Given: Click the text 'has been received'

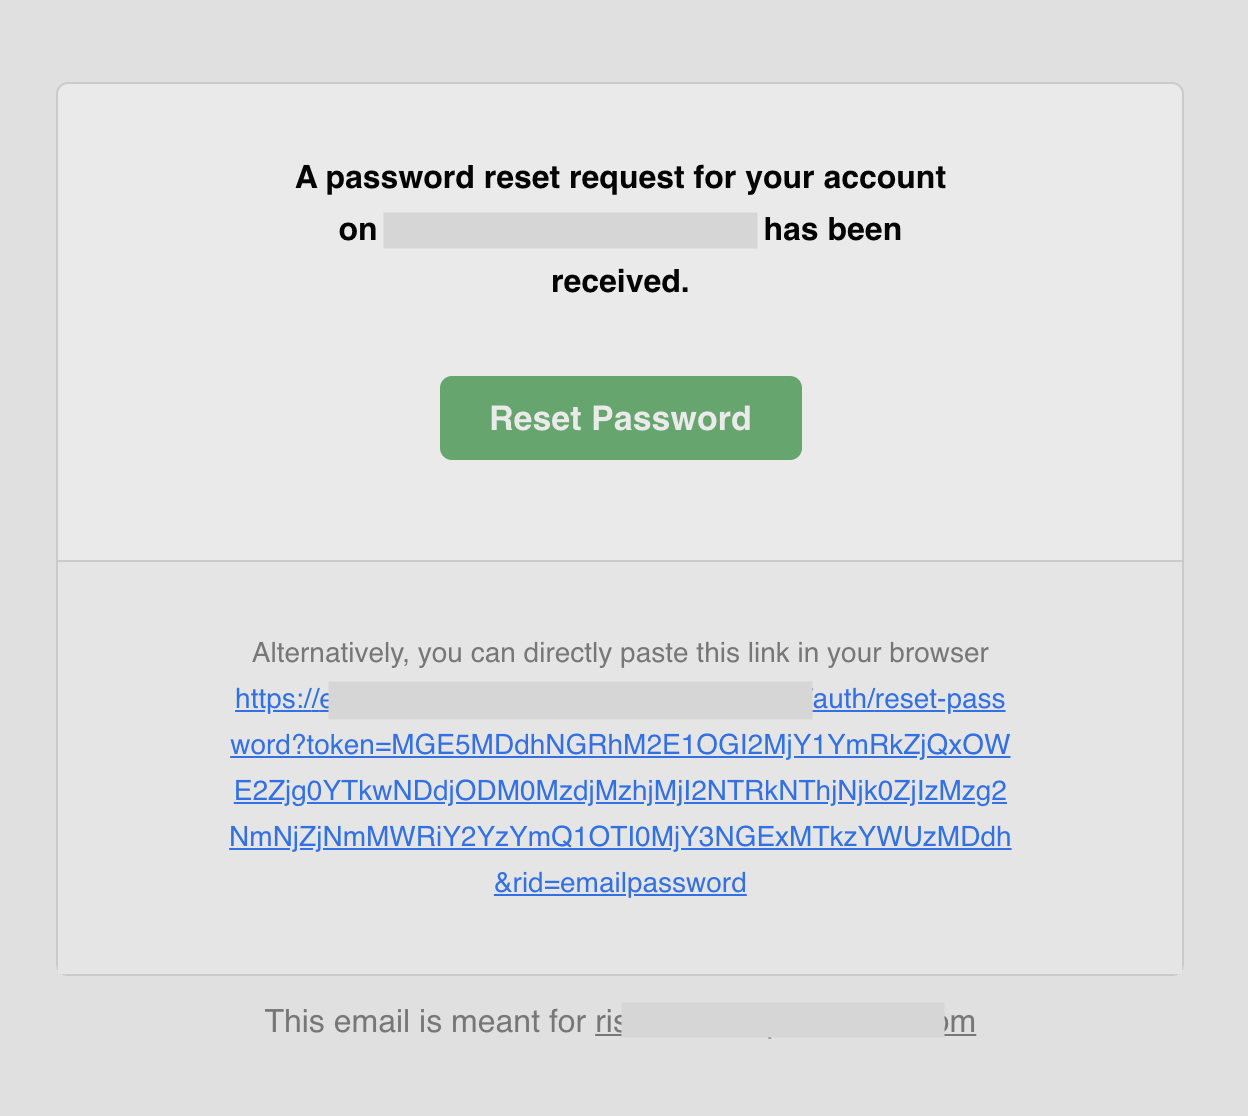Looking at the screenshot, I should click(832, 229).
